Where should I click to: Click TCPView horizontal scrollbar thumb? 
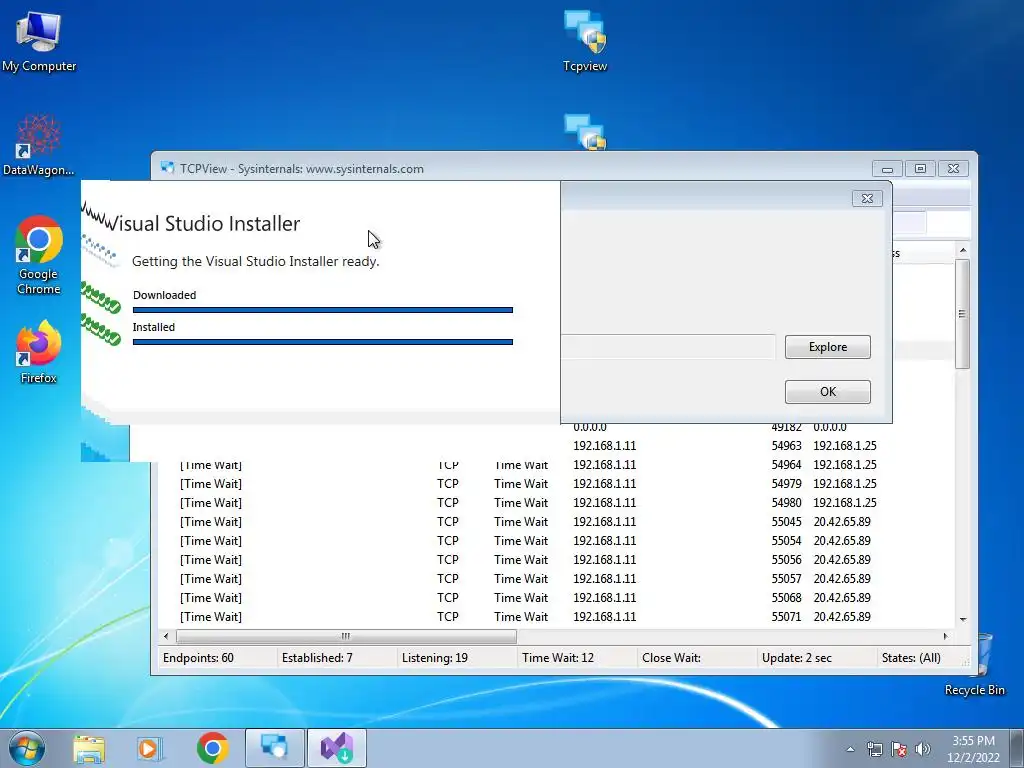pyautogui.click(x=346, y=636)
